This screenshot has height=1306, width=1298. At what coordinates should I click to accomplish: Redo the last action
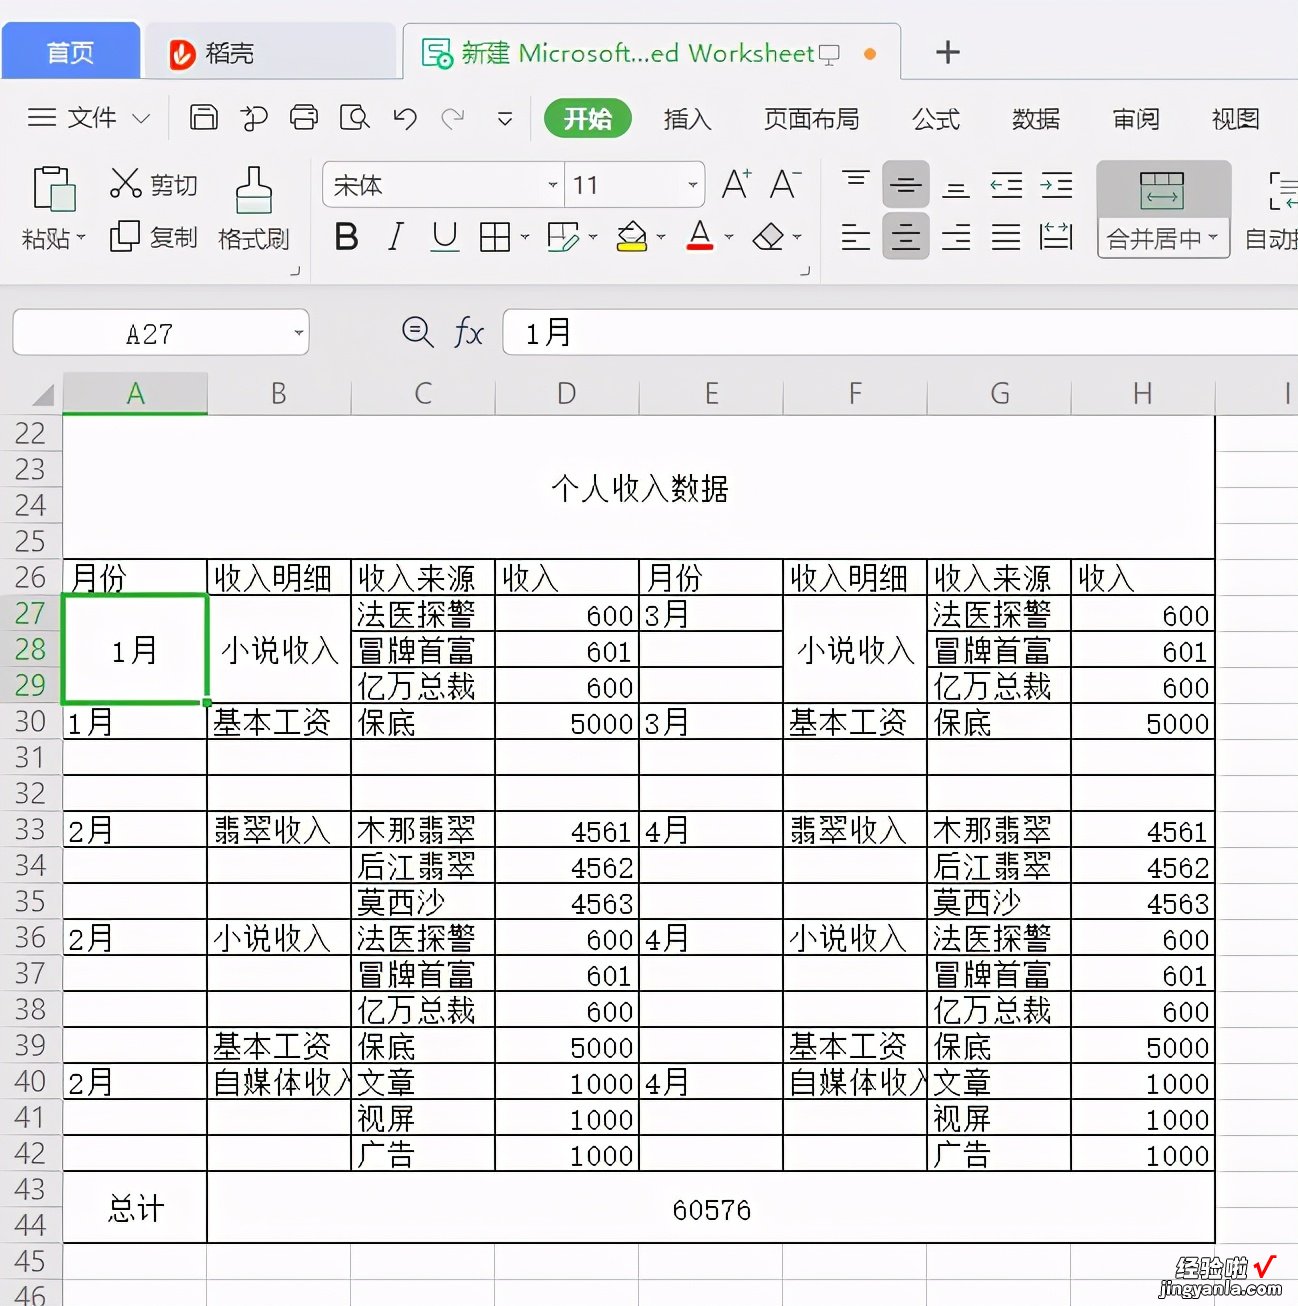453,119
